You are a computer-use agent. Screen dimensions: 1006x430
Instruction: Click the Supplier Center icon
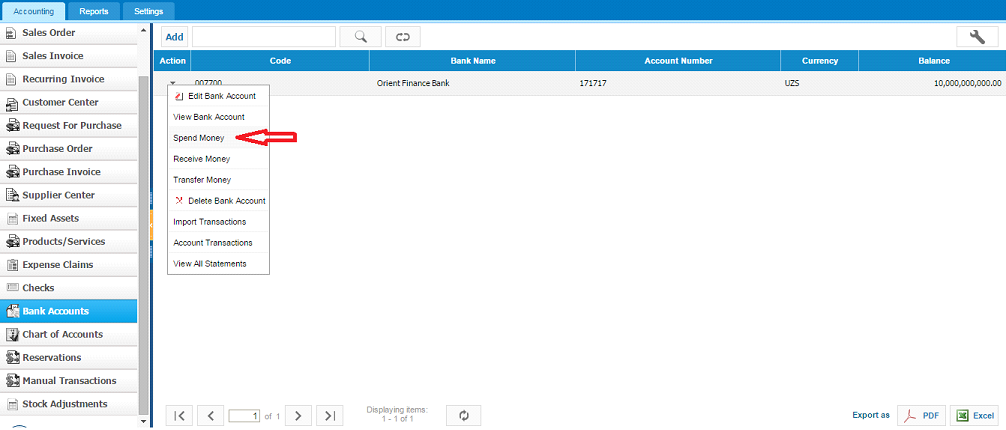pyautogui.click(x=11, y=195)
